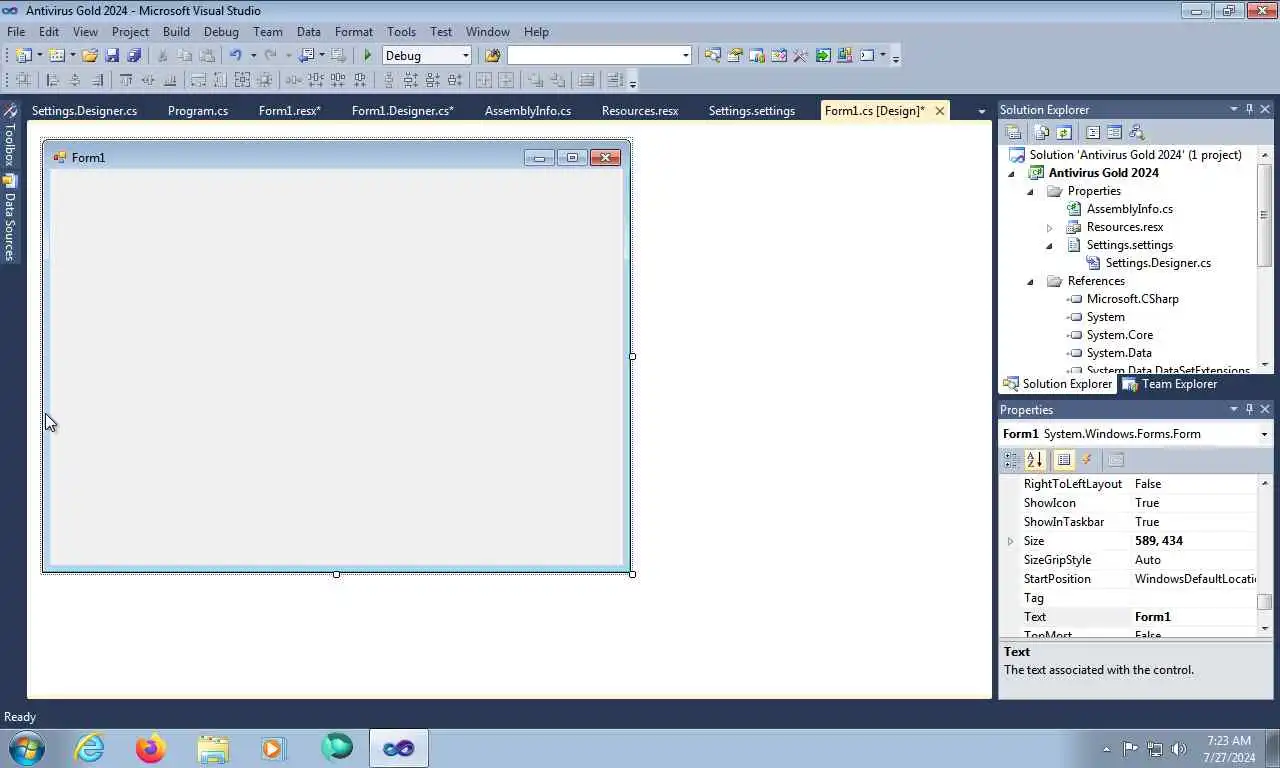
Task: Collapse the Properties folder in Solution Explorer
Action: (x=1030, y=191)
